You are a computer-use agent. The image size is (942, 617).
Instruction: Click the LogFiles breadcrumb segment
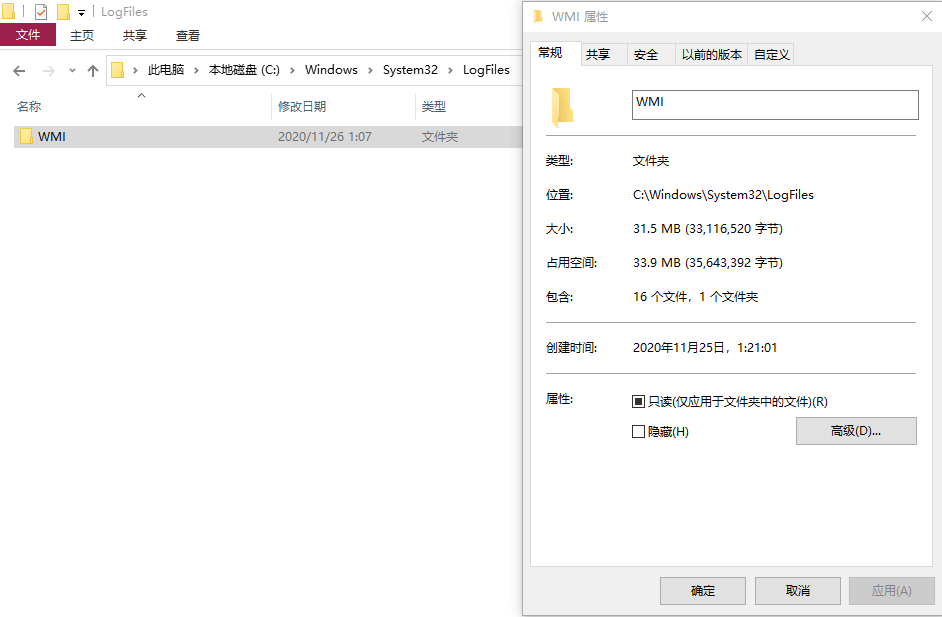coord(486,70)
